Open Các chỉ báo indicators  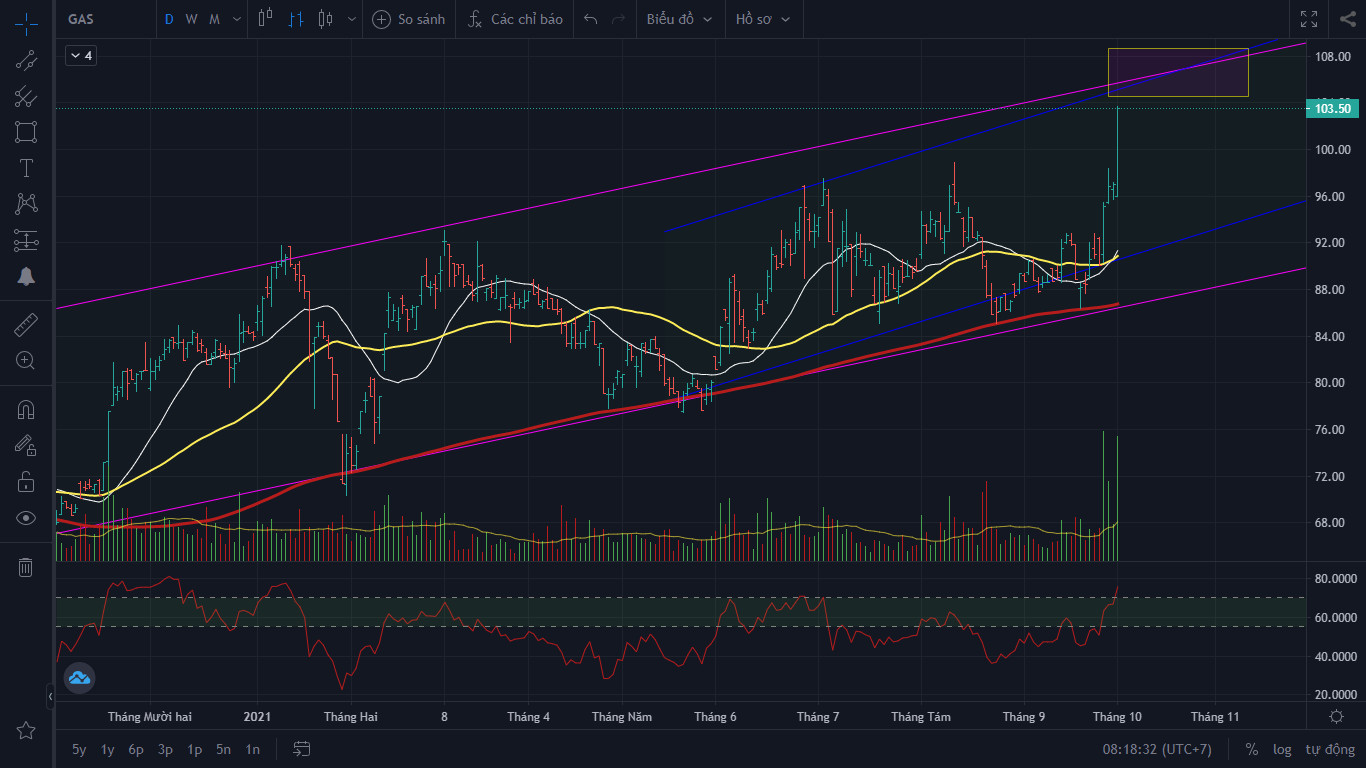click(x=516, y=19)
